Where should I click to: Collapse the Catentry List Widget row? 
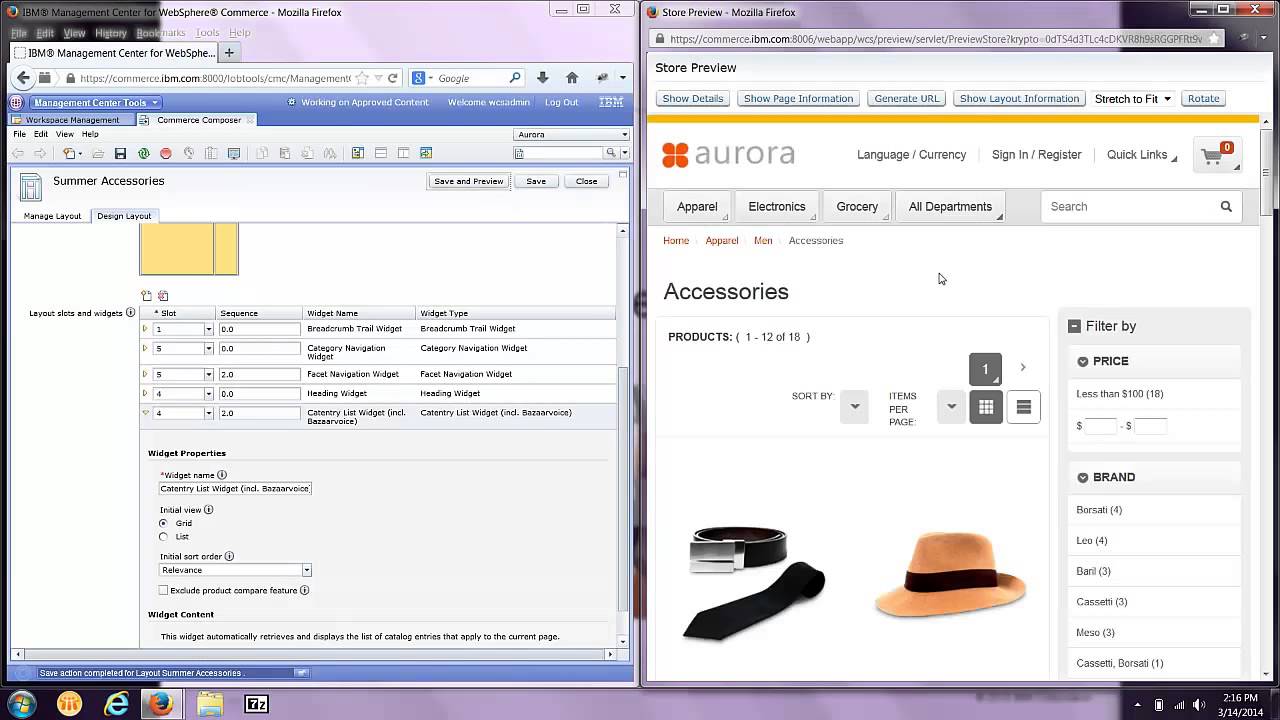145,413
